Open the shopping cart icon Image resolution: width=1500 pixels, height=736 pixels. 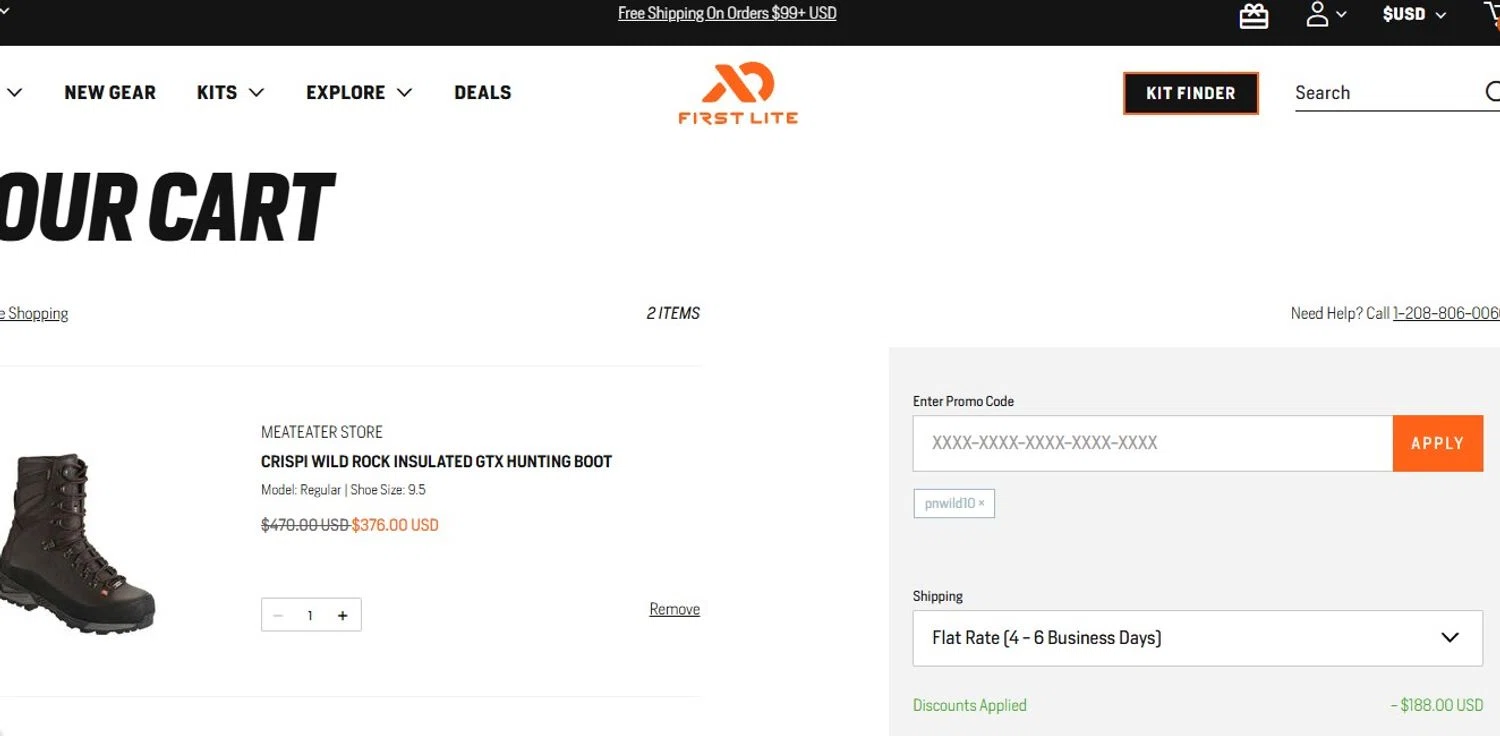click(x=1492, y=15)
